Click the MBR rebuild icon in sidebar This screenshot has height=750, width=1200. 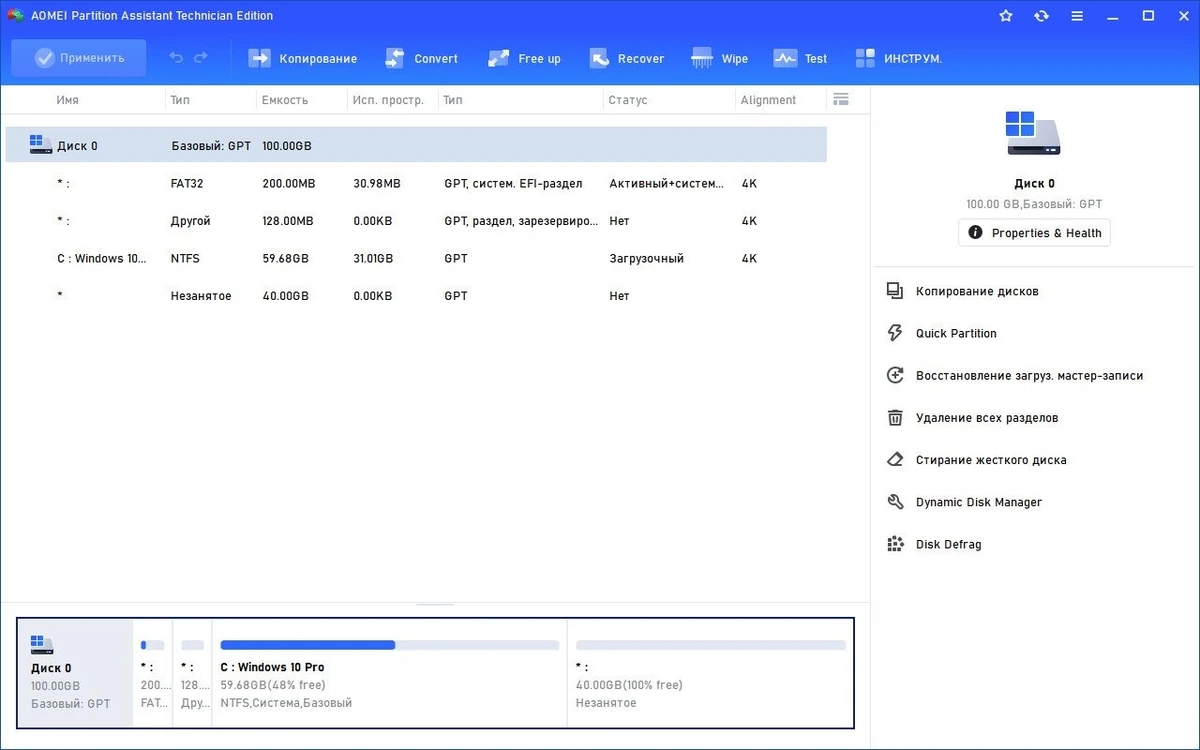point(895,376)
